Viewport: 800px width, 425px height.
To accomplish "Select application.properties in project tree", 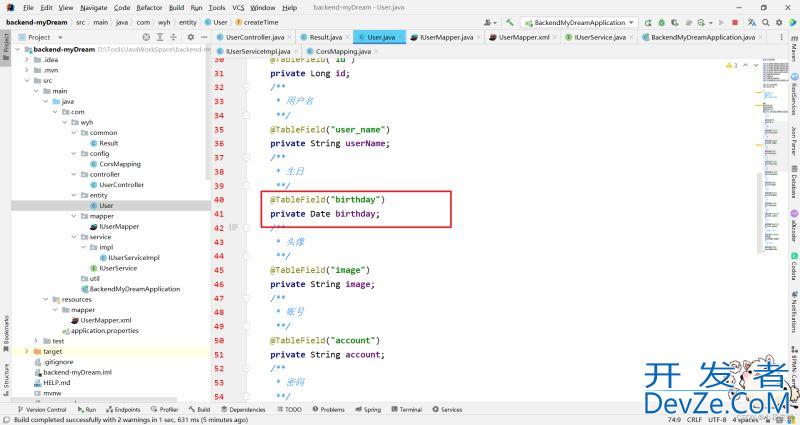I will pyautogui.click(x=101, y=331).
